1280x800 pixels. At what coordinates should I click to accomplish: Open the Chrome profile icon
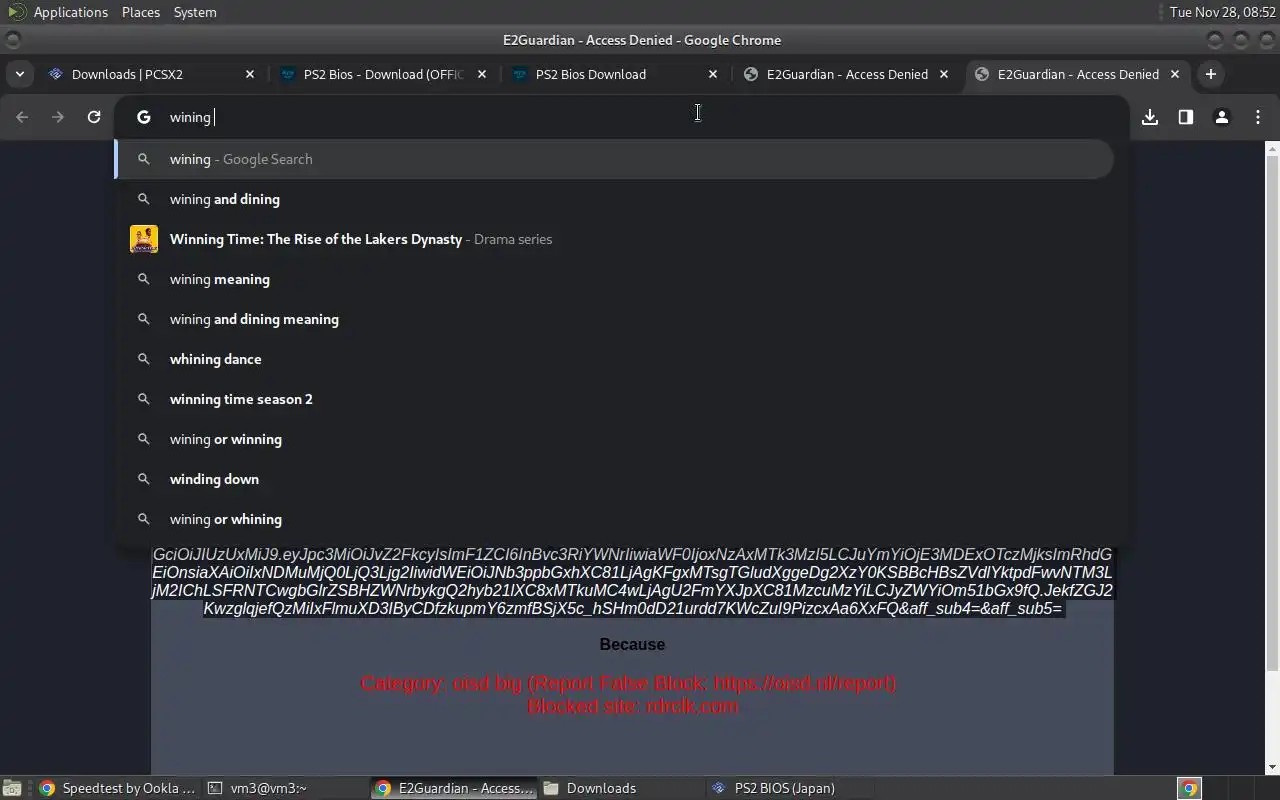(1221, 117)
